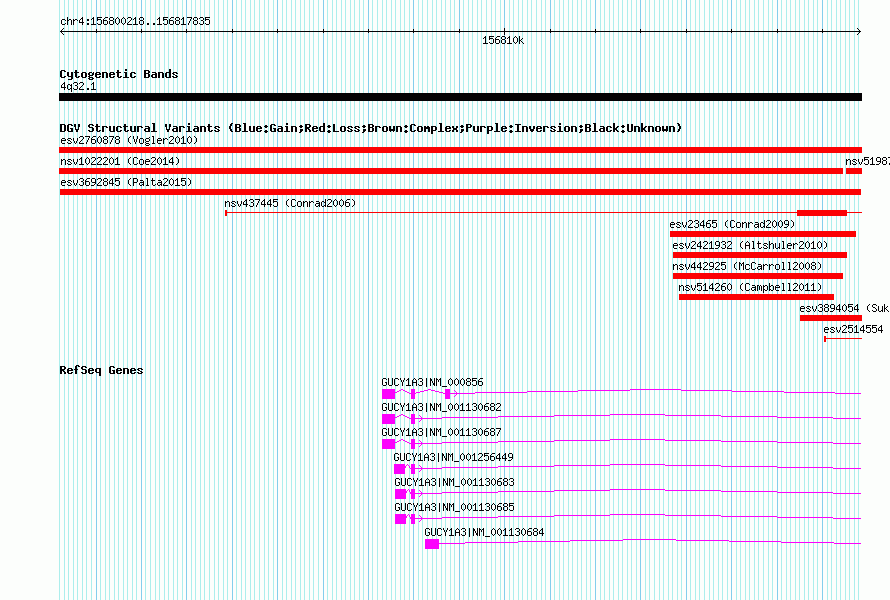The width and height of the screenshot is (890, 600).
Task: Open the esv3692845 (Palta2015) variant label
Action: (x=126, y=182)
